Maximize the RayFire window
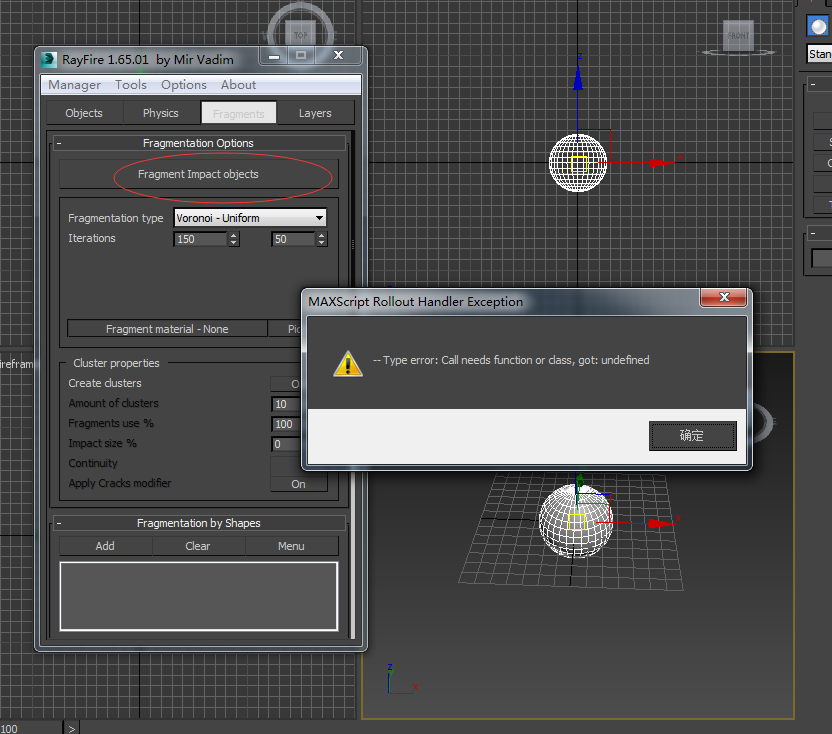Screen dimensions: 832x734 click(301, 56)
